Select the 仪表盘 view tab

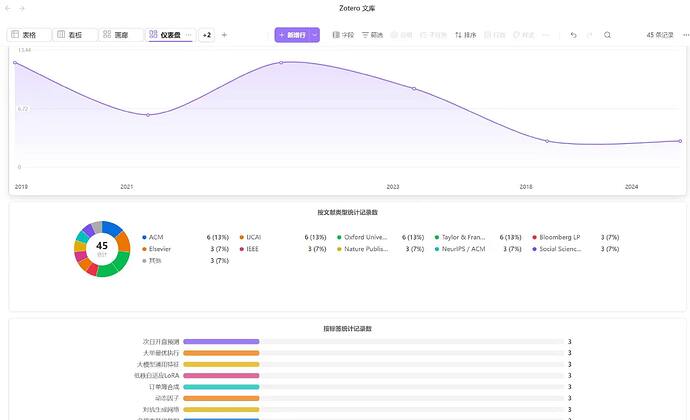coord(170,35)
